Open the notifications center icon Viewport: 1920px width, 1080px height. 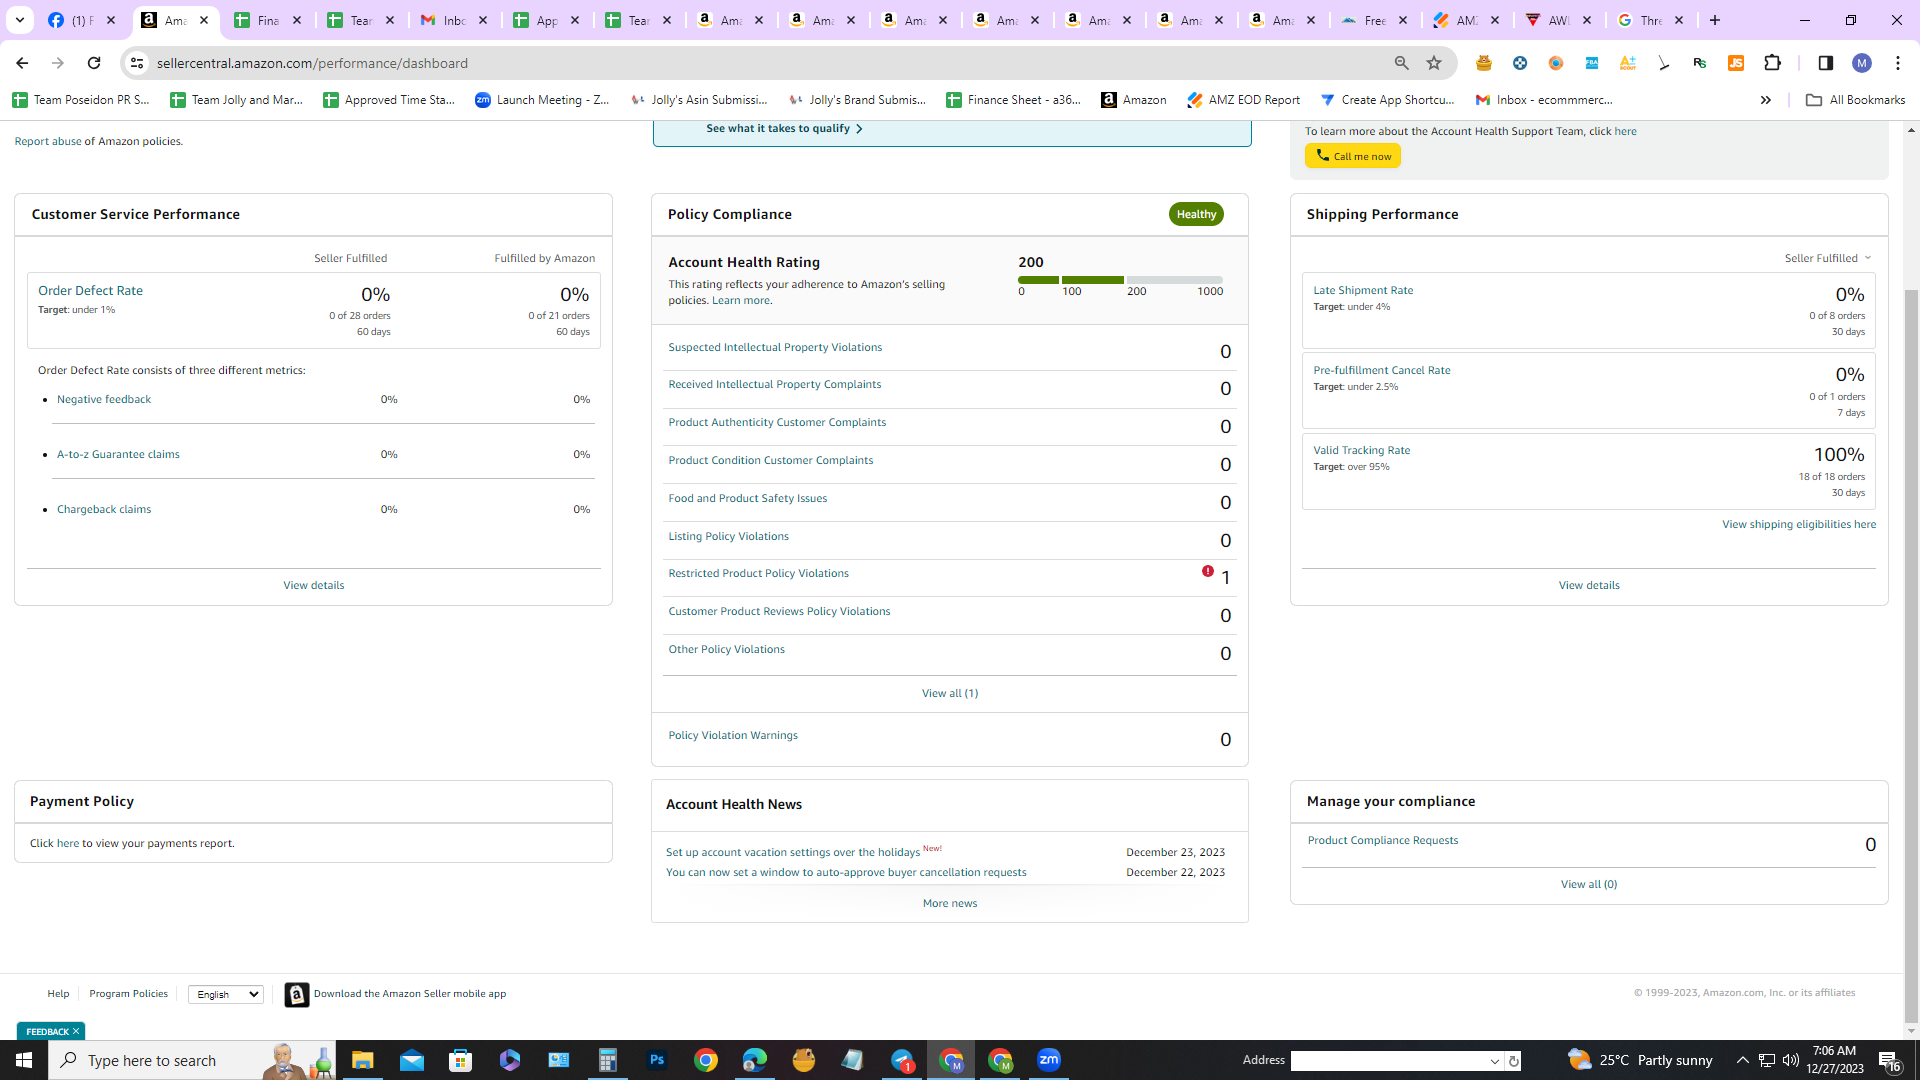click(x=1889, y=1060)
